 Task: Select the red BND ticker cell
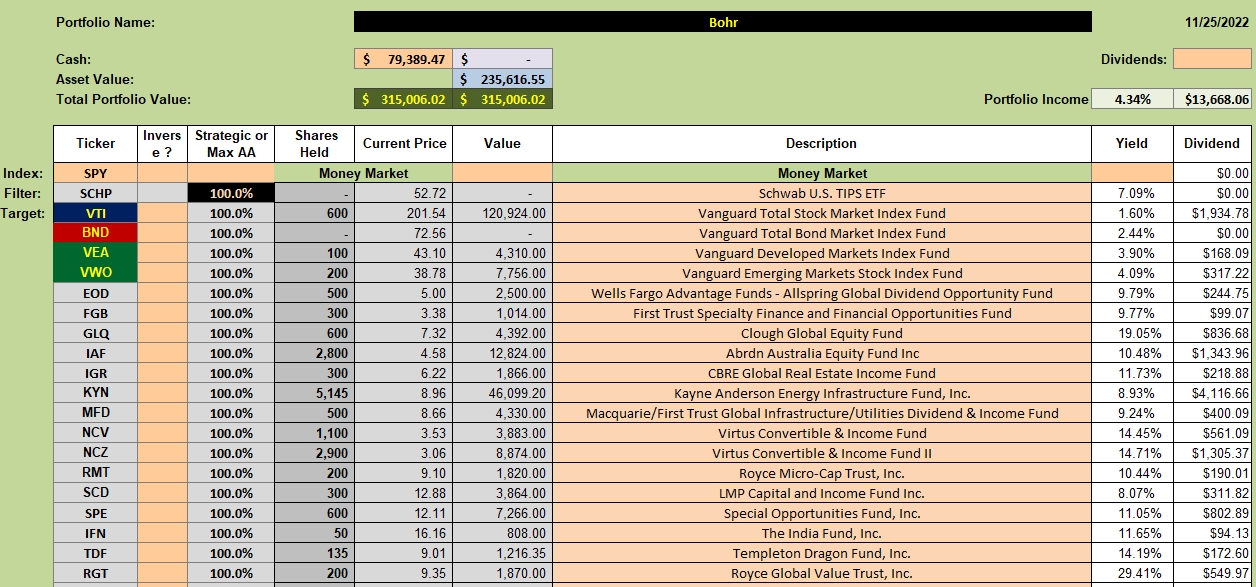tap(95, 233)
